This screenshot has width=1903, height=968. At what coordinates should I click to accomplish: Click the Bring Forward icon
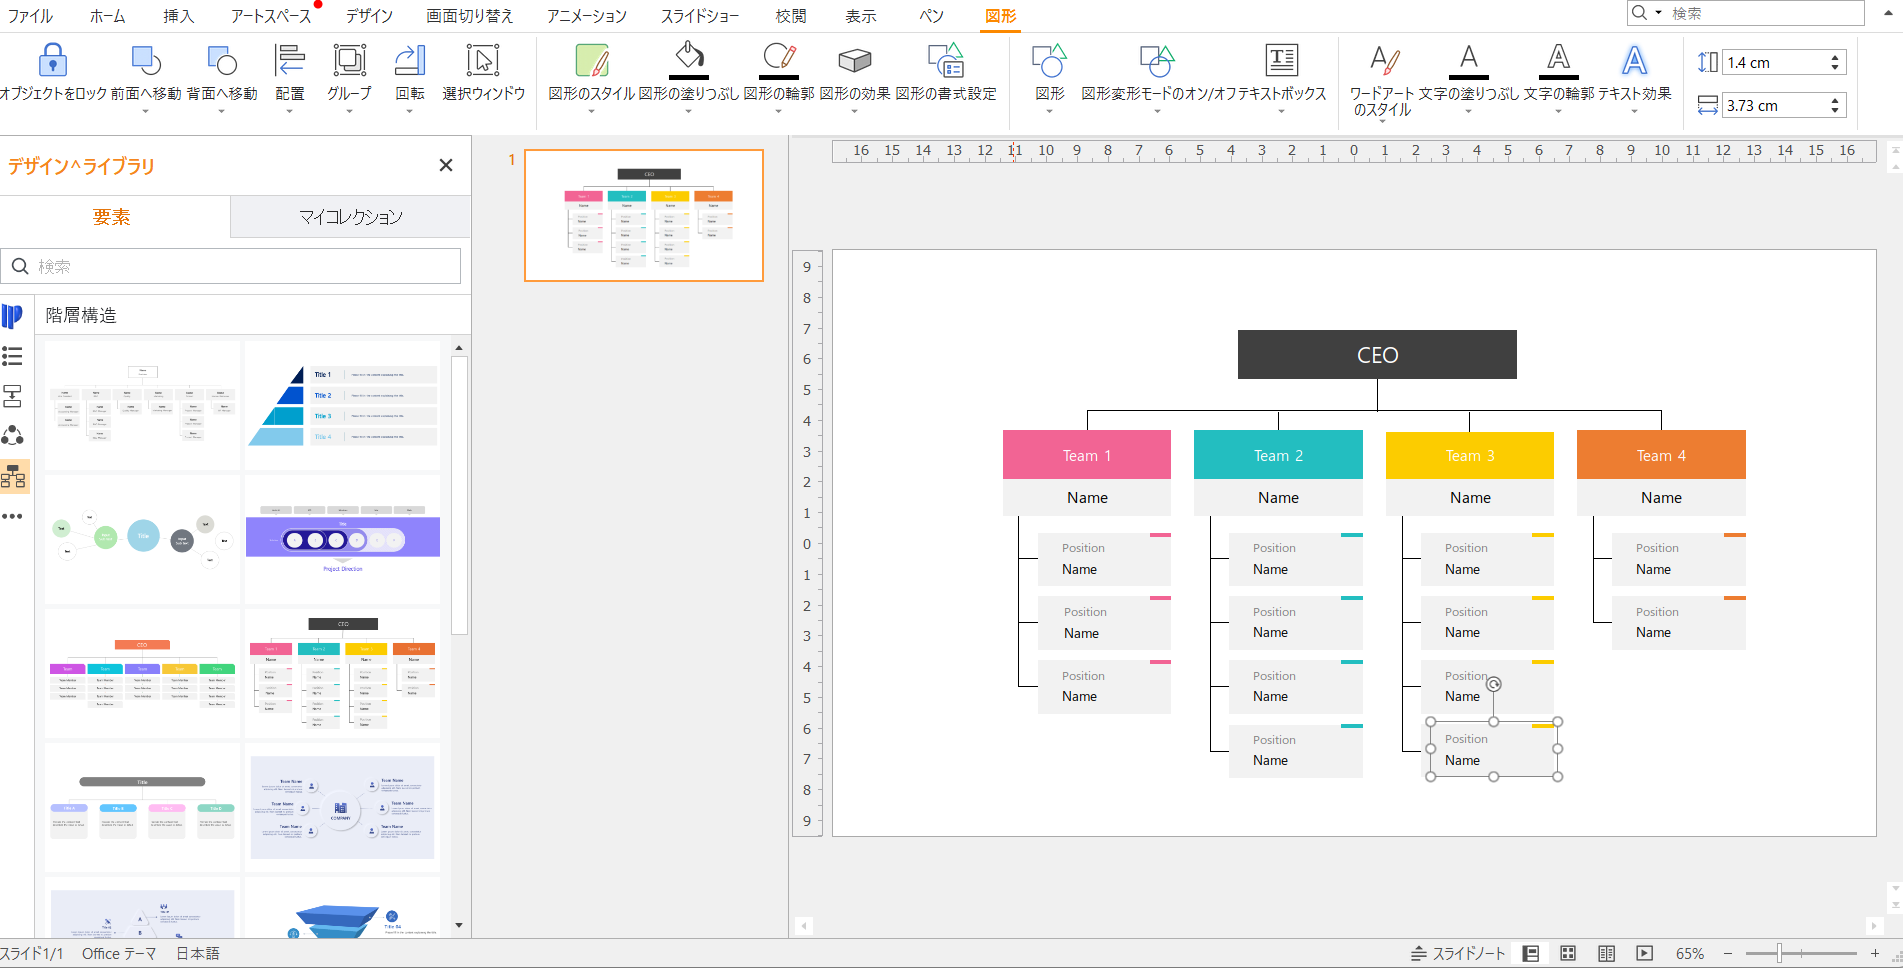pyautogui.click(x=146, y=62)
